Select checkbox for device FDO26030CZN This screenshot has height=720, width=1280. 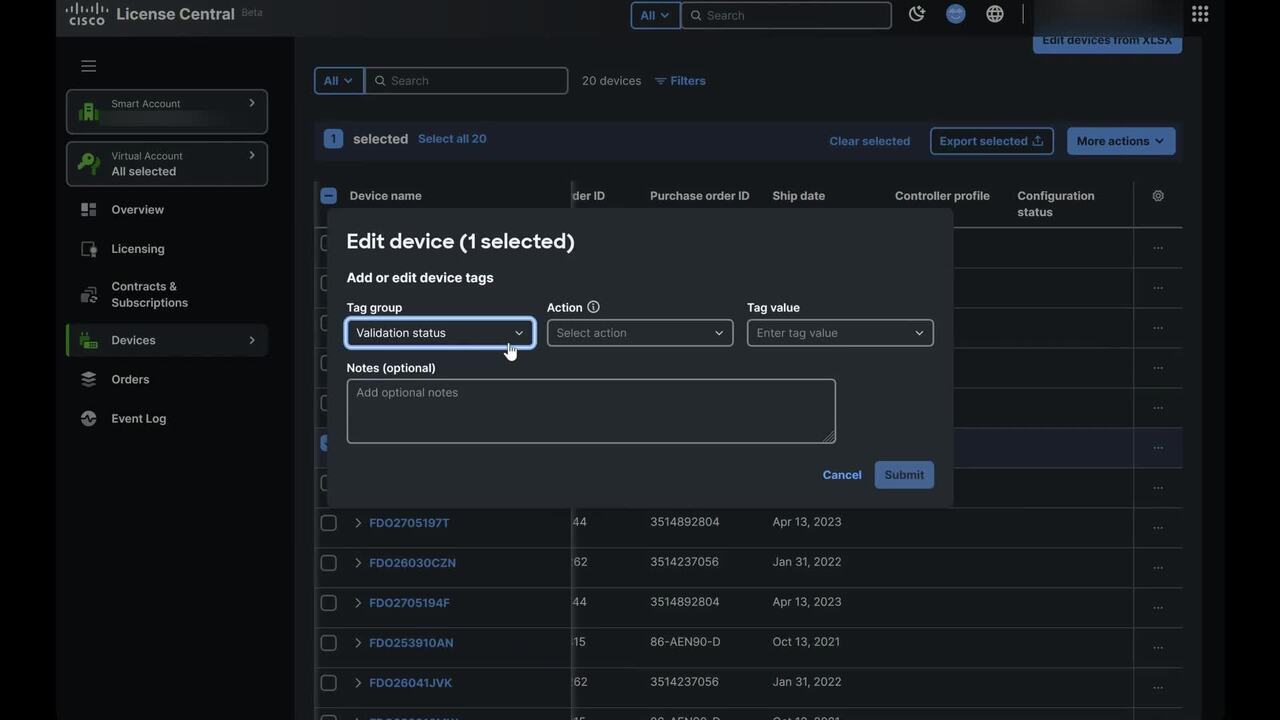pos(329,563)
